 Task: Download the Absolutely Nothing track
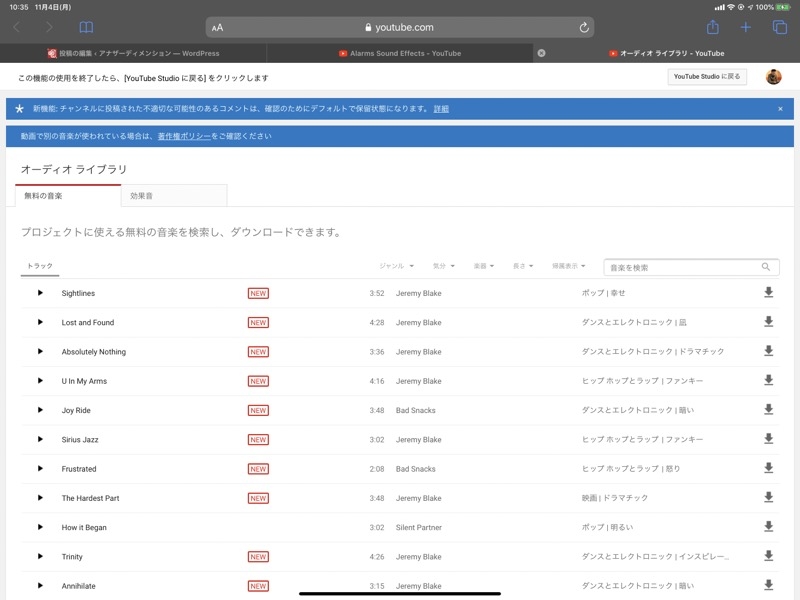click(x=768, y=351)
